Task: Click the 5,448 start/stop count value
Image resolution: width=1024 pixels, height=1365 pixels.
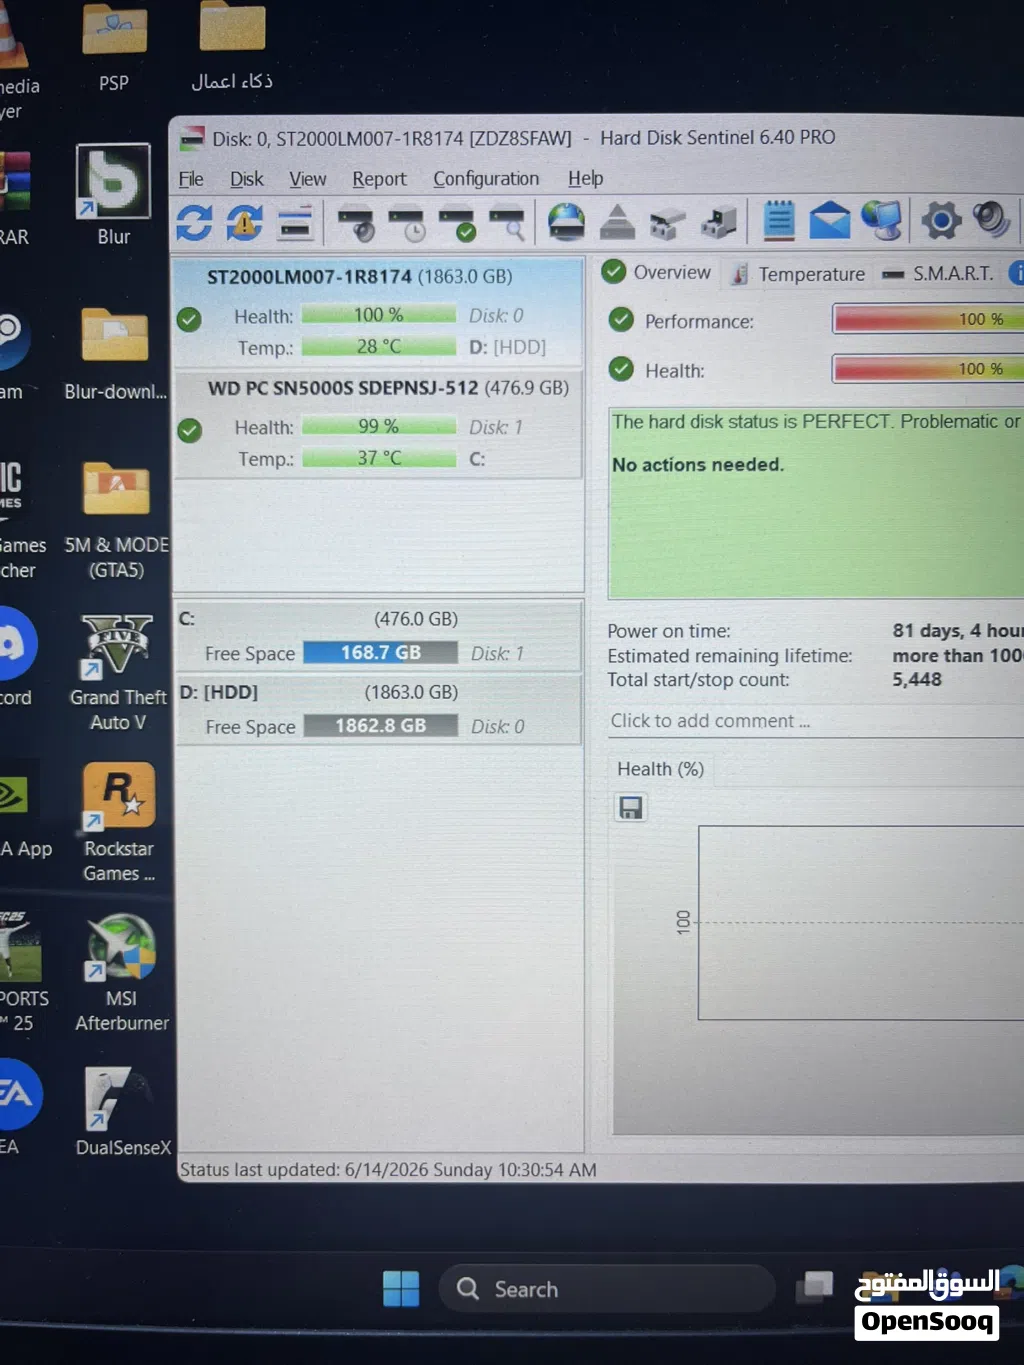Action: click(917, 680)
